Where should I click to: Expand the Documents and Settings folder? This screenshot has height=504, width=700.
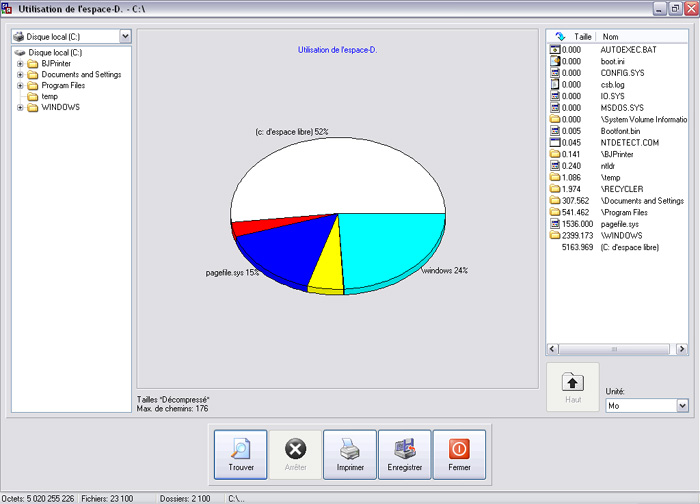(21, 75)
